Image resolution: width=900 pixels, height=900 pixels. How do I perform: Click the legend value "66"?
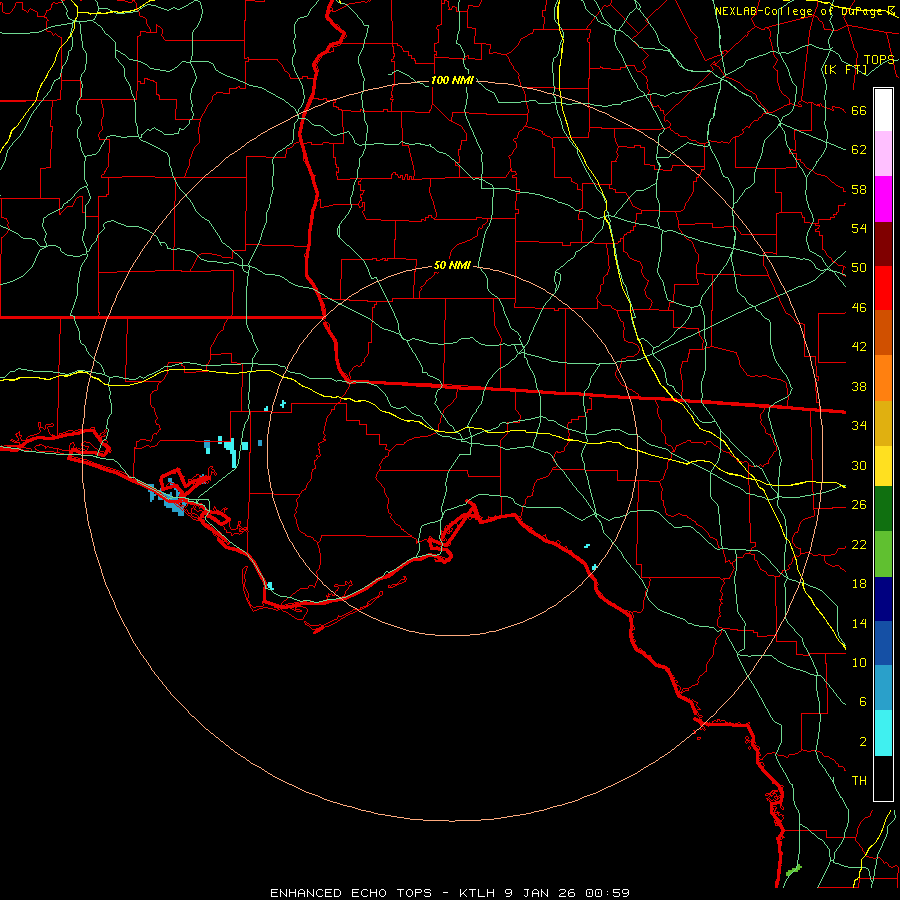pyautogui.click(x=859, y=110)
